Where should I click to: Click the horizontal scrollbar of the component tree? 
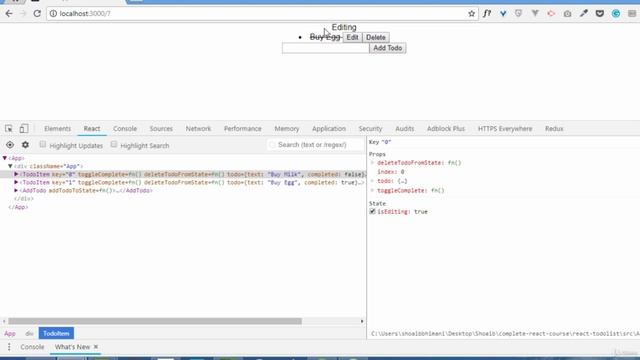click(x=155, y=321)
